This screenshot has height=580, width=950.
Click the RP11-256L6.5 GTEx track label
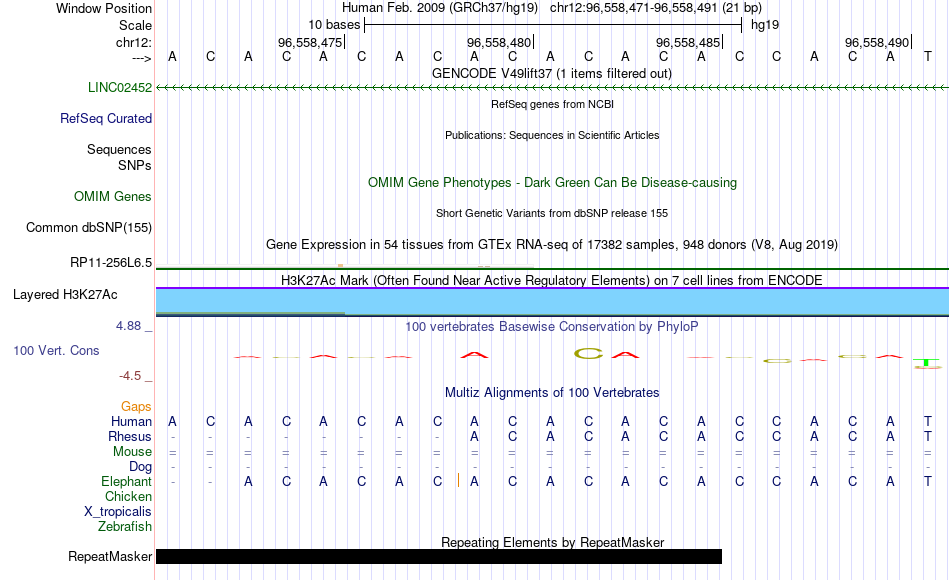coord(111,262)
